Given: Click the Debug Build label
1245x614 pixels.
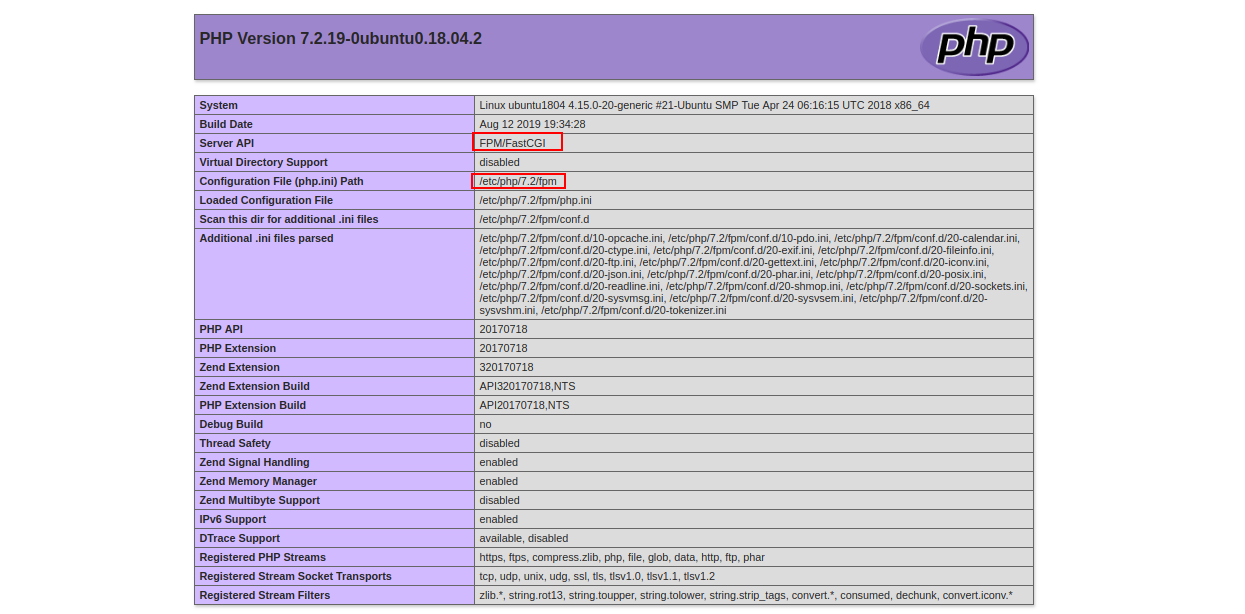Looking at the screenshot, I should tap(231, 424).
